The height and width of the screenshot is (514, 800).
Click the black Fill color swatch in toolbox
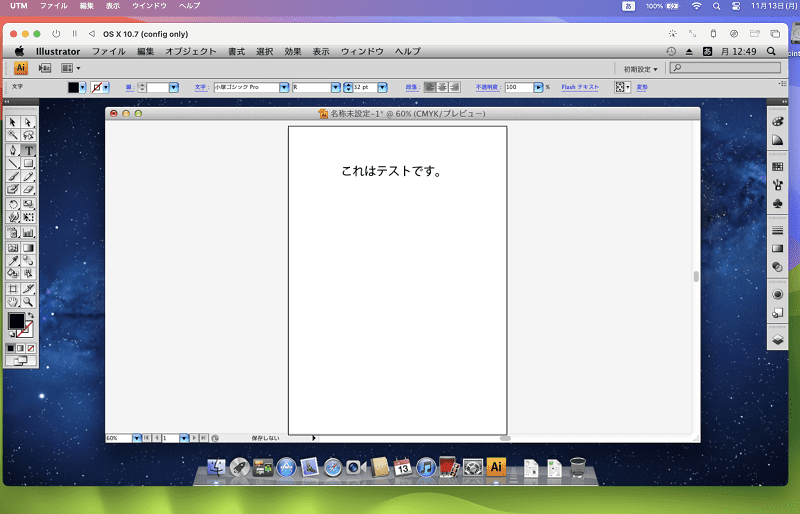pos(16,321)
